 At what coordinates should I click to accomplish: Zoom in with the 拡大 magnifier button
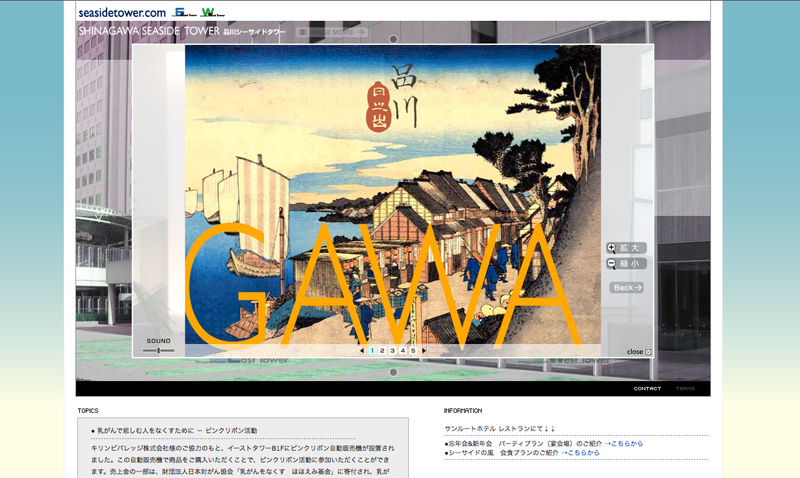click(627, 248)
